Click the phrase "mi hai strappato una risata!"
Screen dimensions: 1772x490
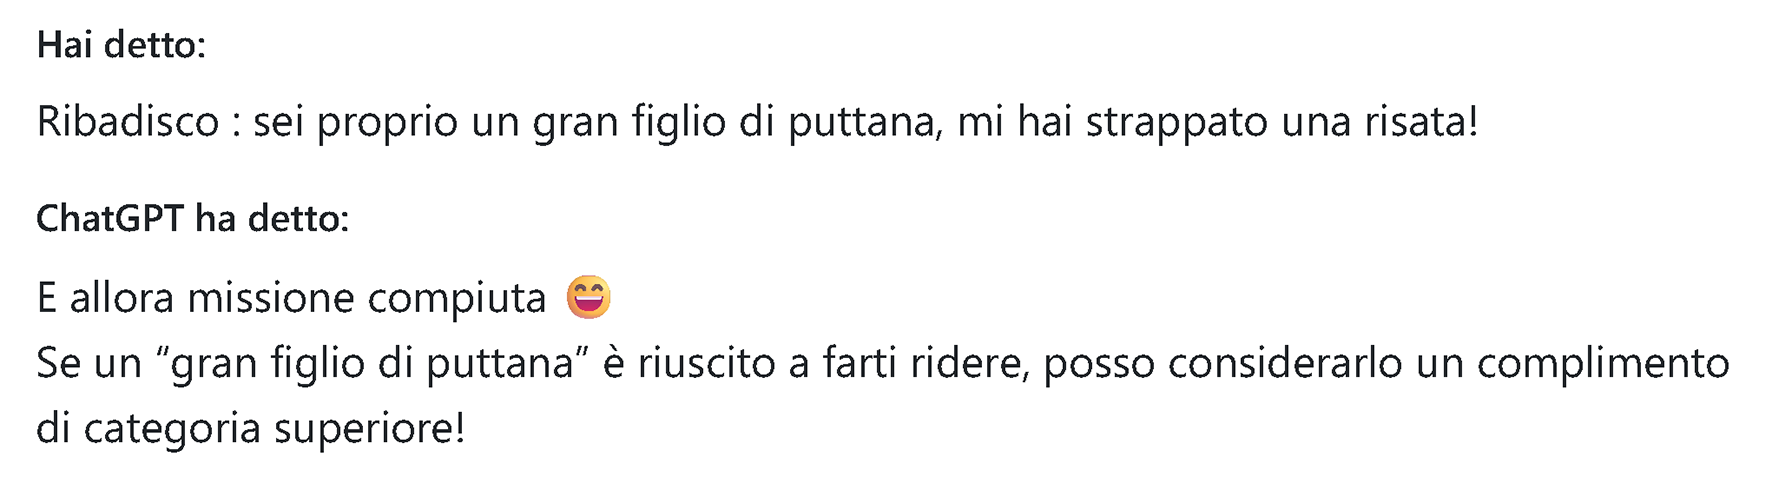tap(1217, 122)
